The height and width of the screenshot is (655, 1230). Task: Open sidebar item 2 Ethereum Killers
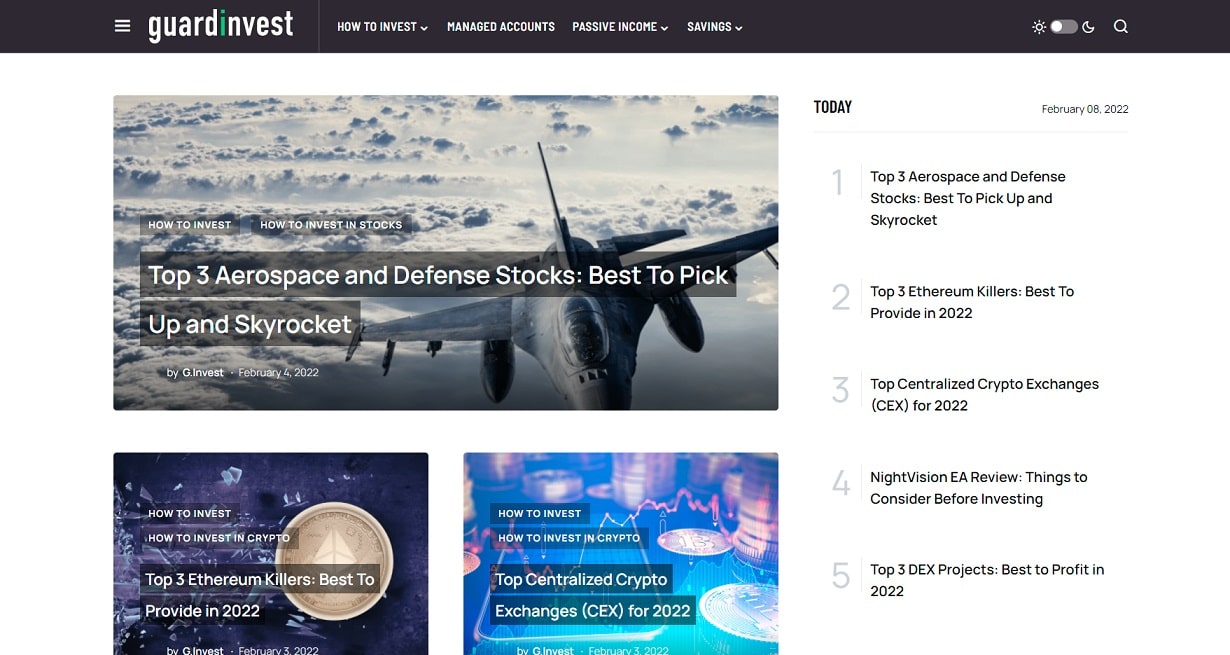point(972,302)
